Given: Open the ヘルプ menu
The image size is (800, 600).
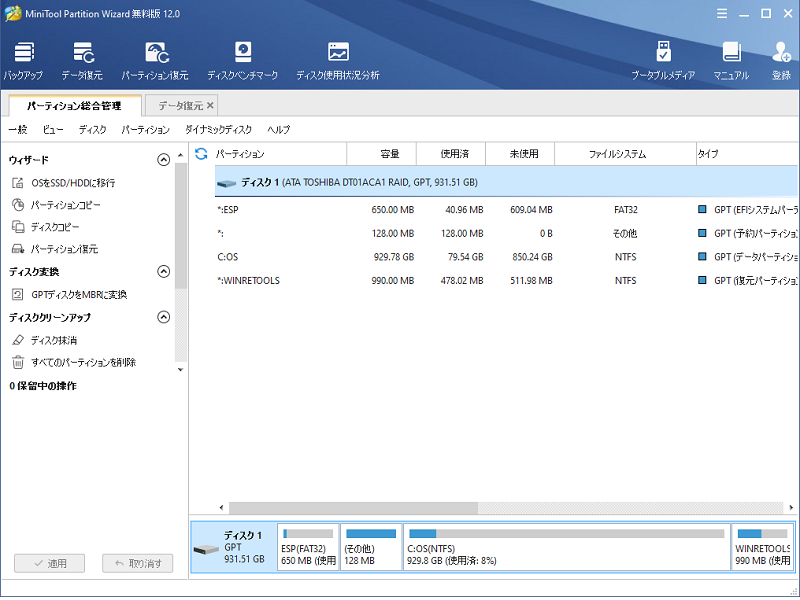Looking at the screenshot, I should [x=279, y=130].
